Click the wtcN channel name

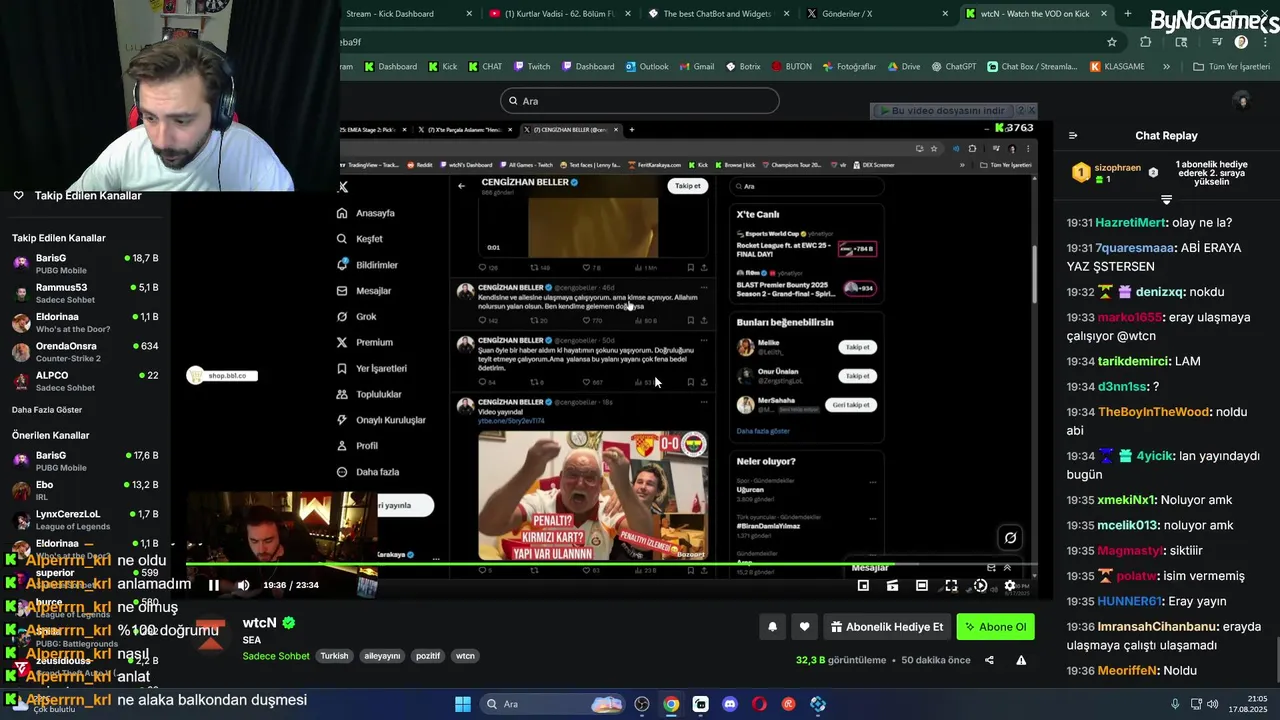click(259, 623)
